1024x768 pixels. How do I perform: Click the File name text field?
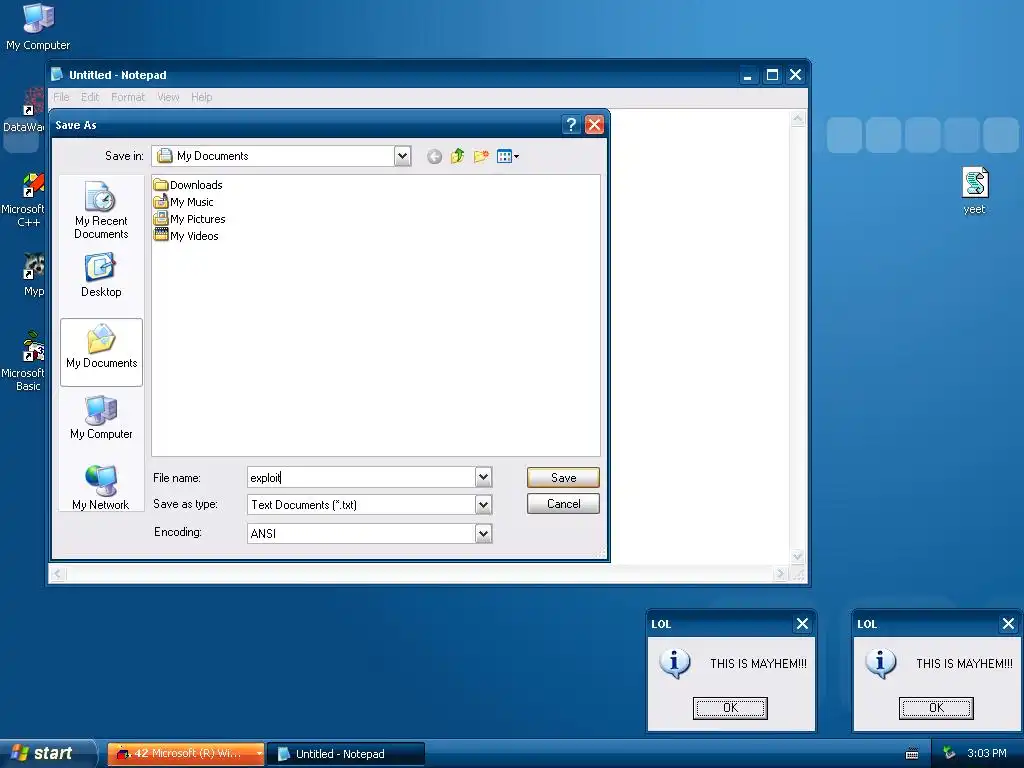[x=361, y=477]
